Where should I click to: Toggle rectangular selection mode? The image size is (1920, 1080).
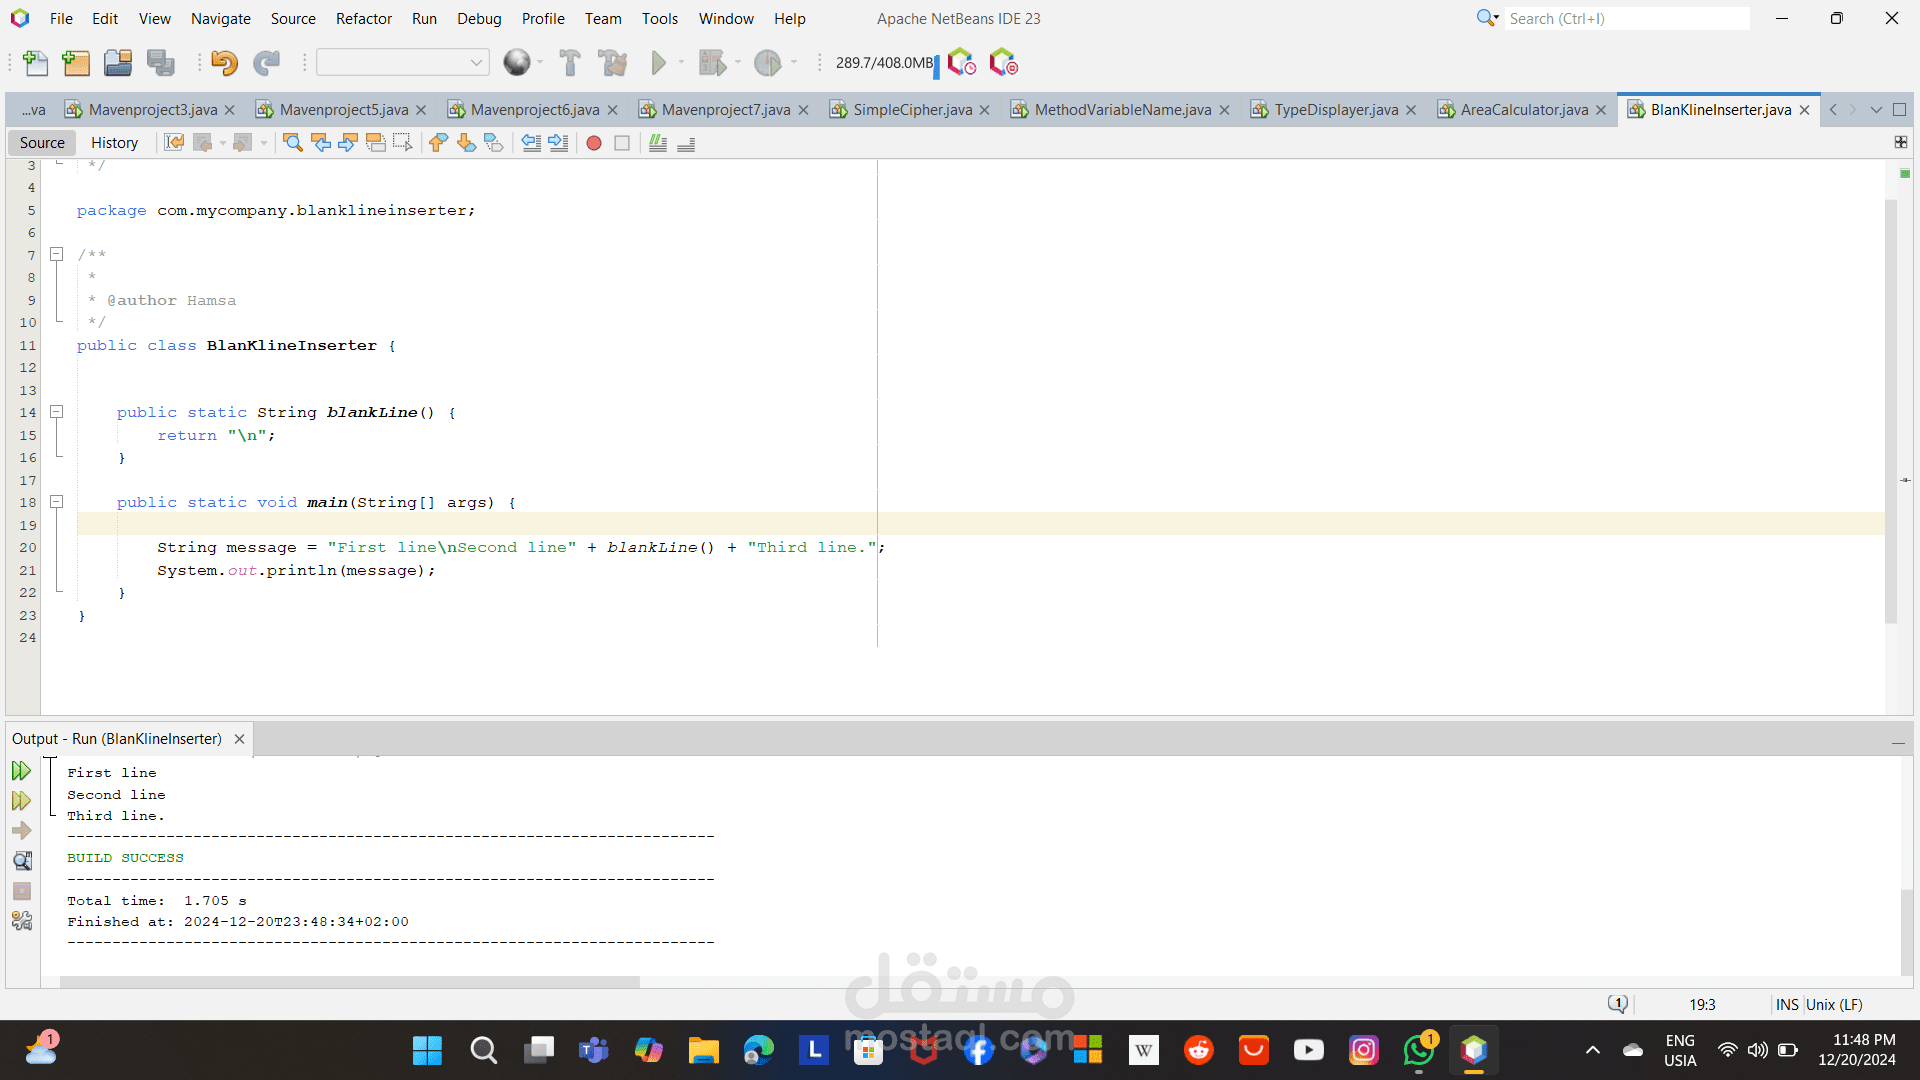point(403,143)
